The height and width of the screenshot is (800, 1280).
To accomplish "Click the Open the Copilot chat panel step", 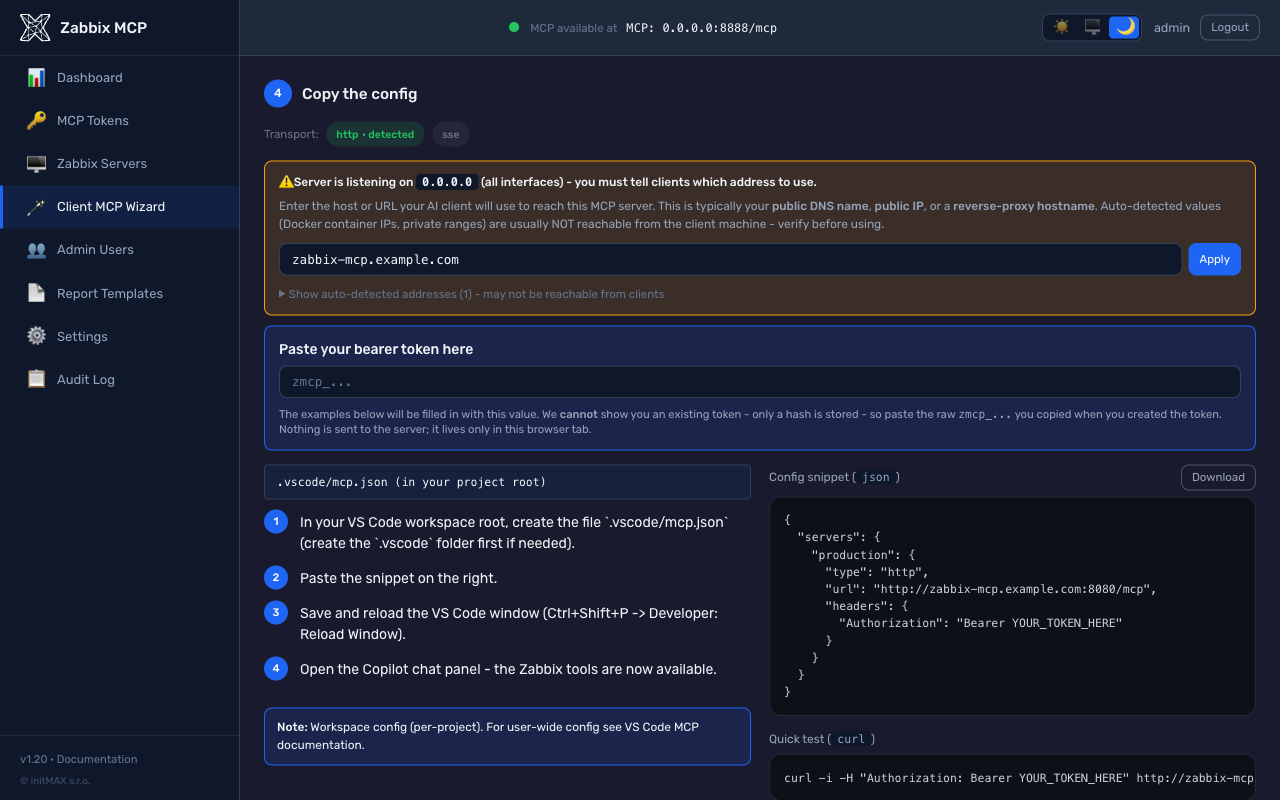I will [508, 669].
